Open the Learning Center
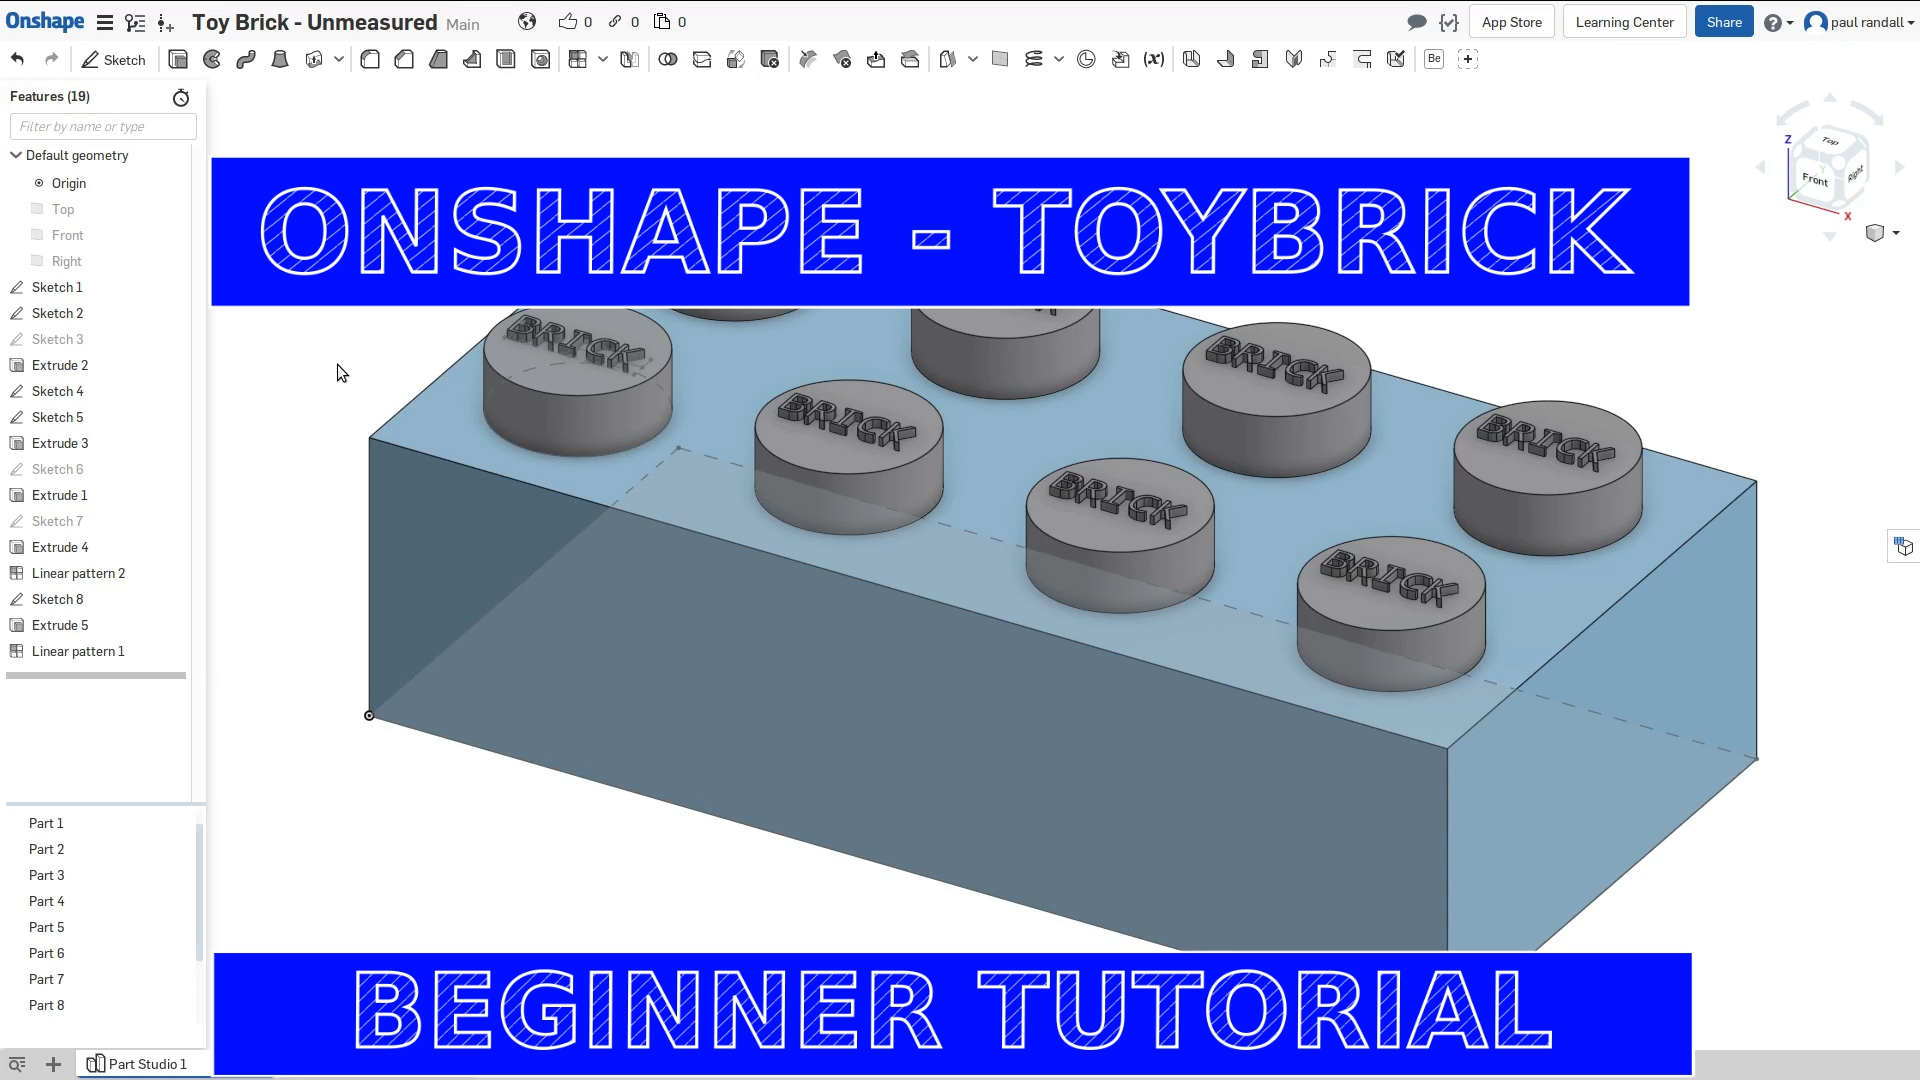1920x1080 pixels. (x=1624, y=22)
